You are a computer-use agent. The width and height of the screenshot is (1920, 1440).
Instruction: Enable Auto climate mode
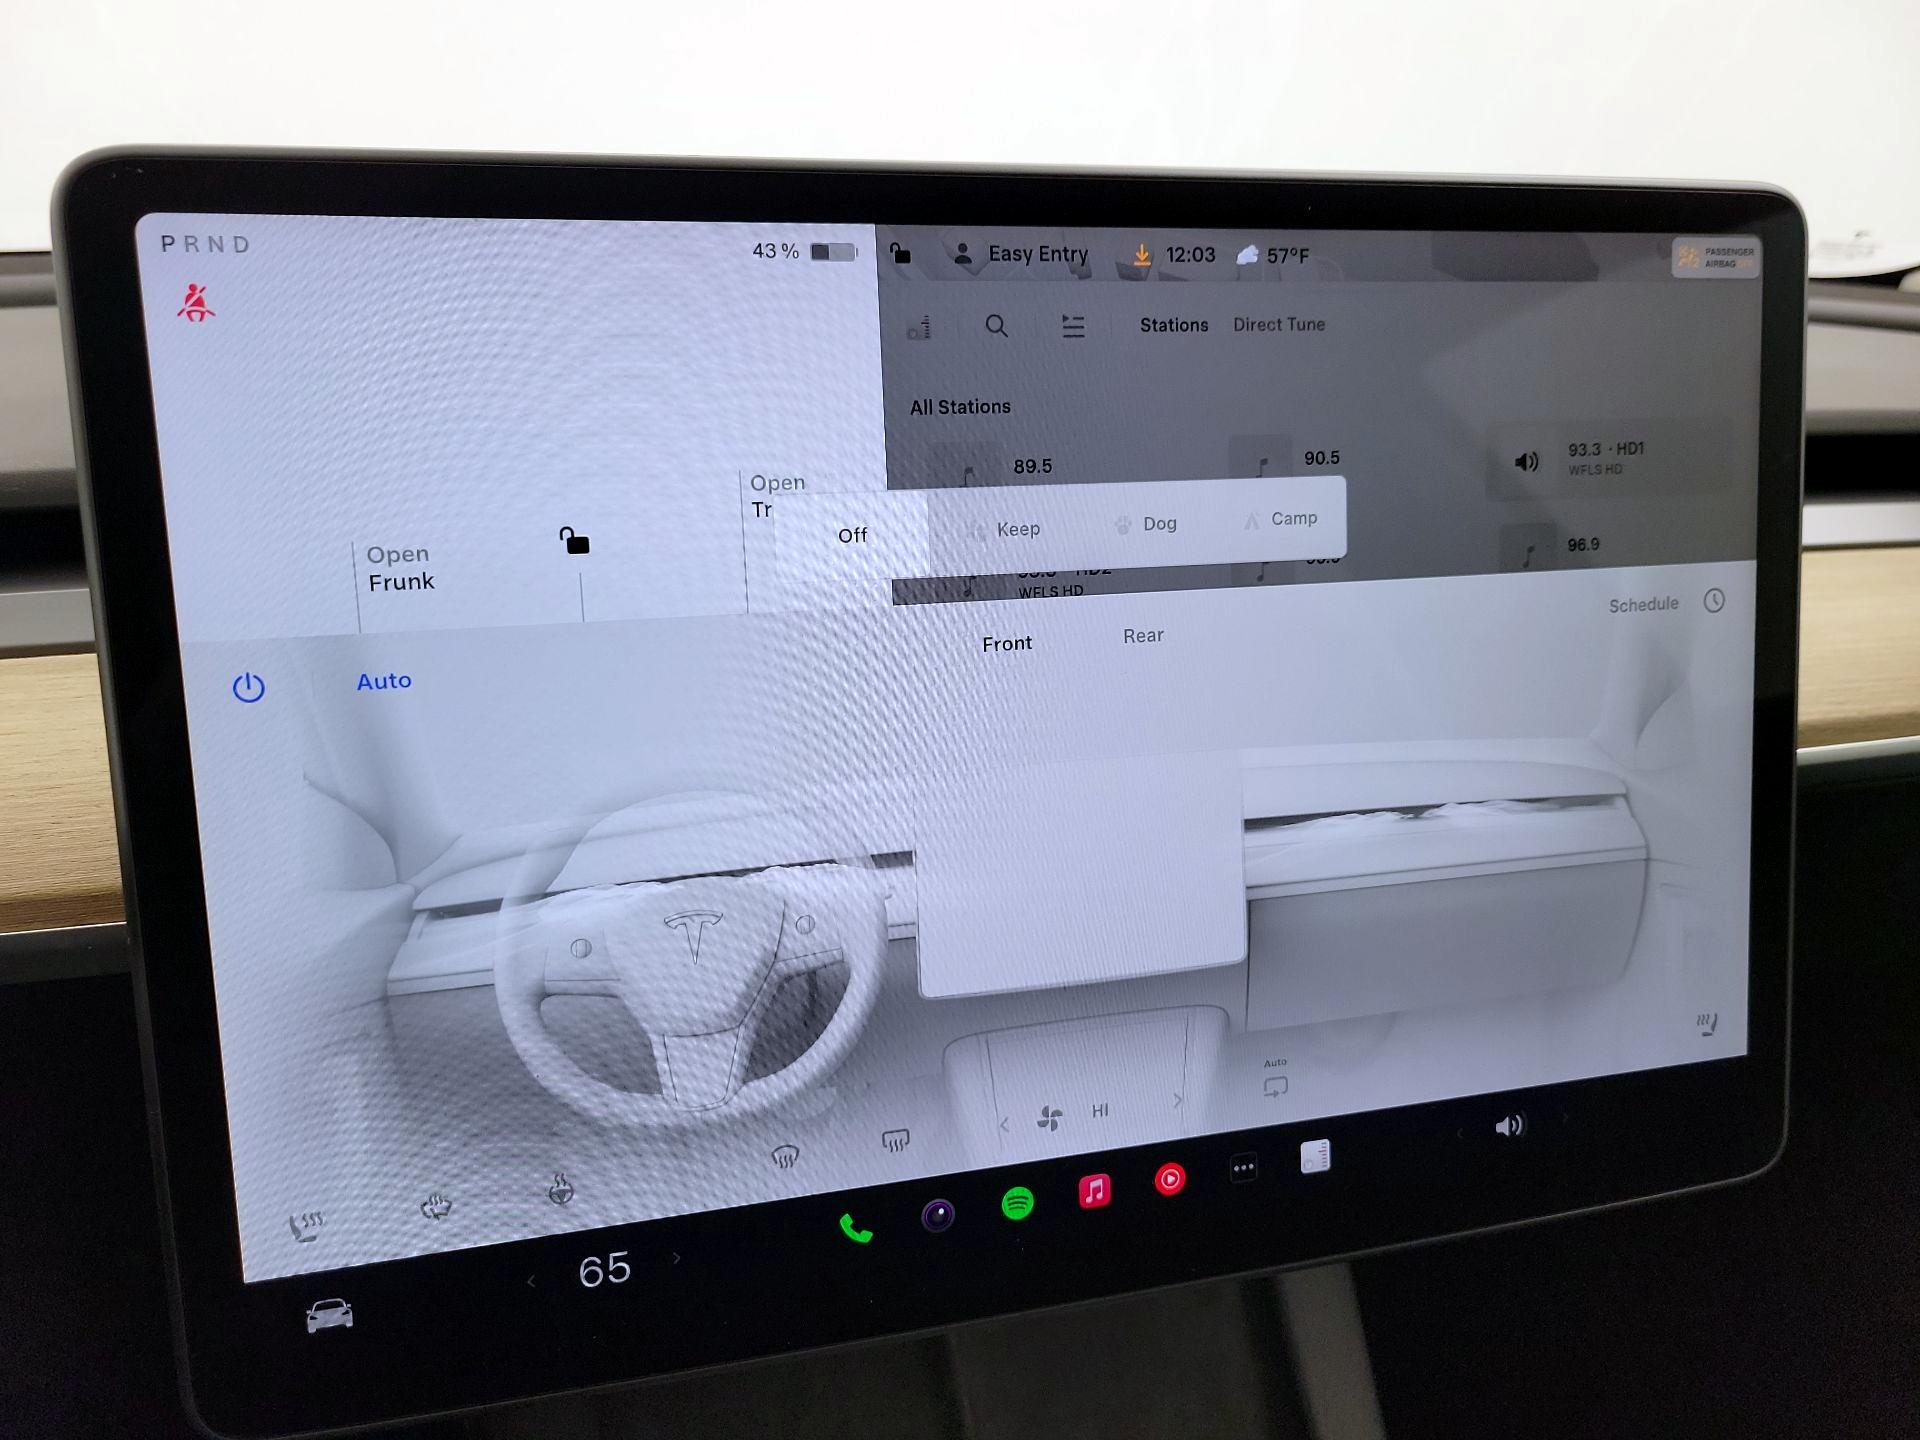(384, 681)
